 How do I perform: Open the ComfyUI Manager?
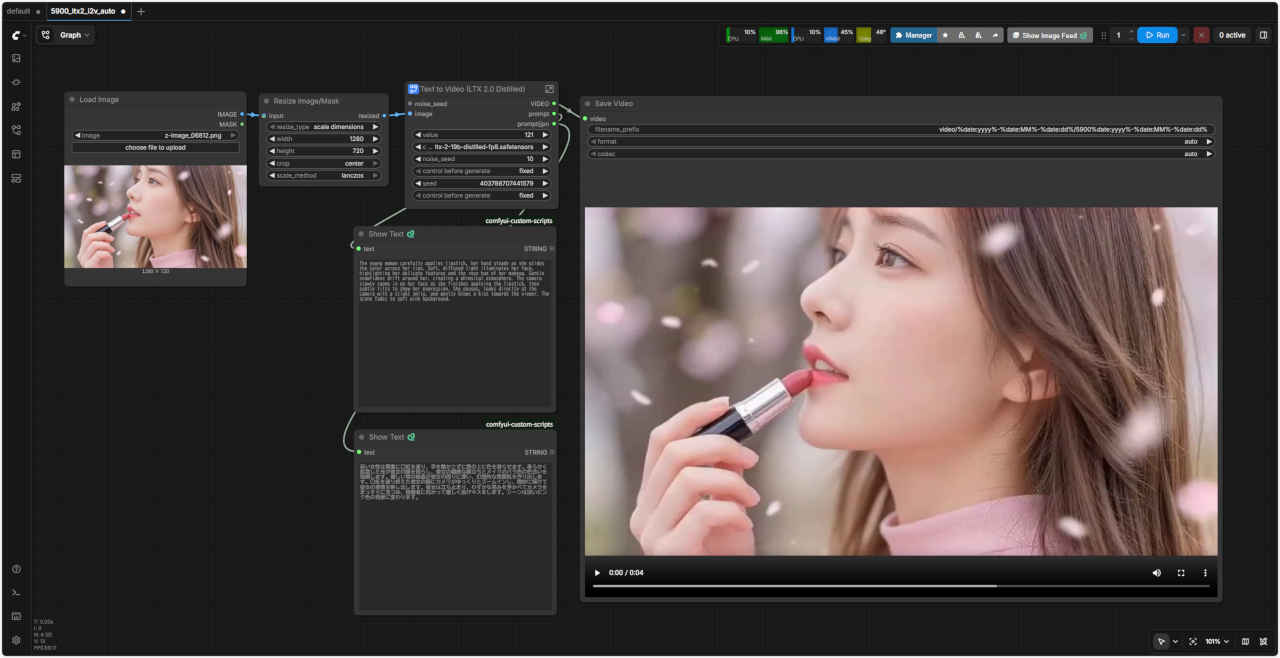point(913,35)
